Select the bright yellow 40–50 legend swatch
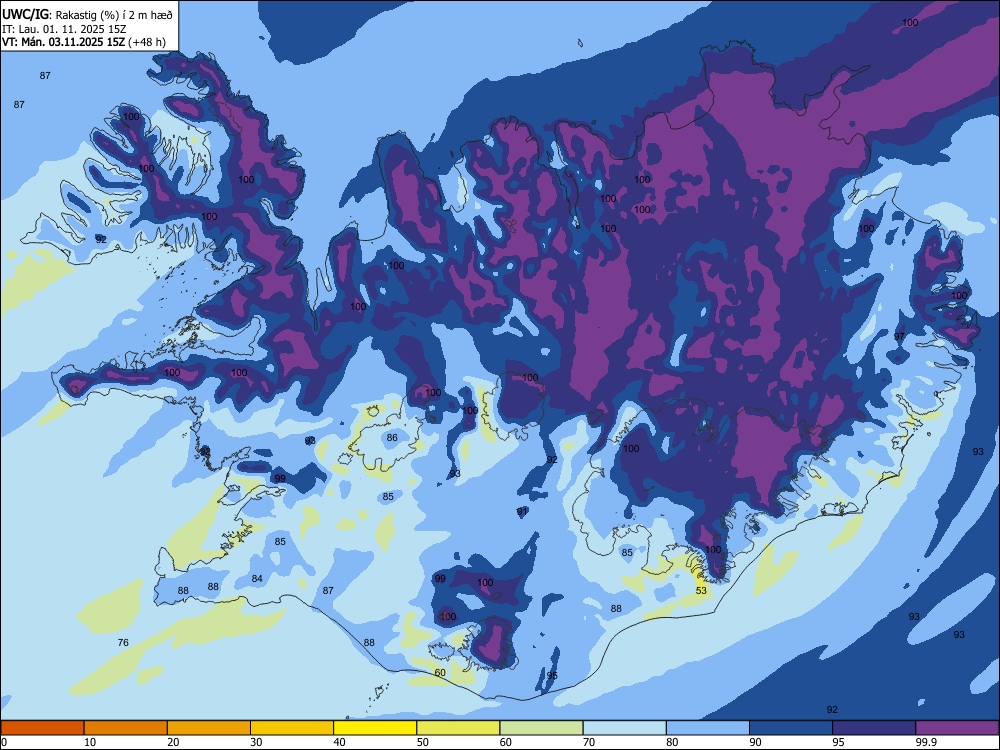This screenshot has height=750, width=1000. [375, 728]
